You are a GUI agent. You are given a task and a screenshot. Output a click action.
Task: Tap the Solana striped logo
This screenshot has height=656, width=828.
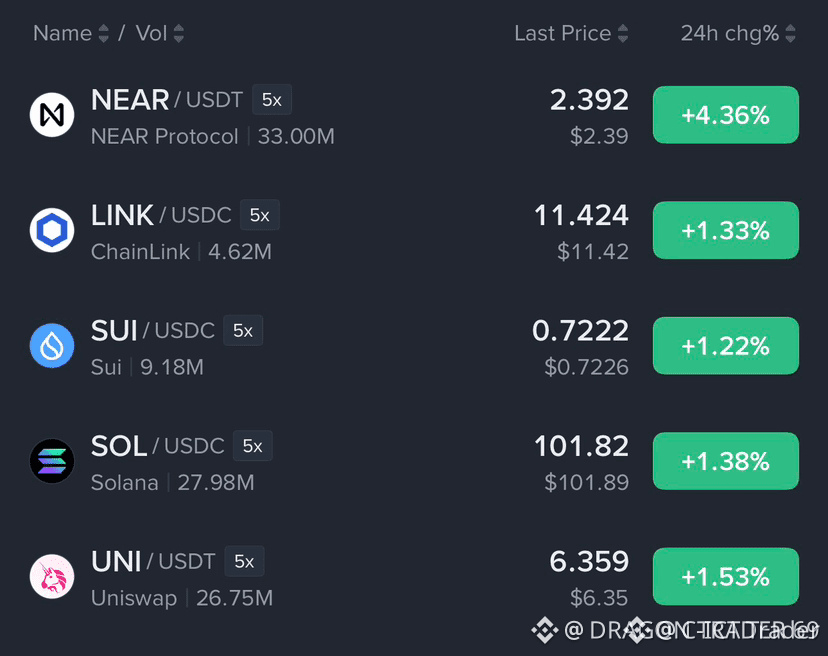click(x=52, y=461)
